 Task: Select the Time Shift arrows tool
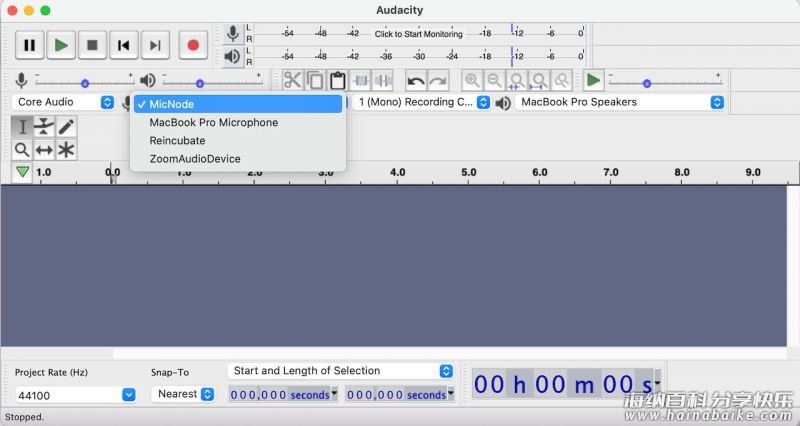[44, 150]
